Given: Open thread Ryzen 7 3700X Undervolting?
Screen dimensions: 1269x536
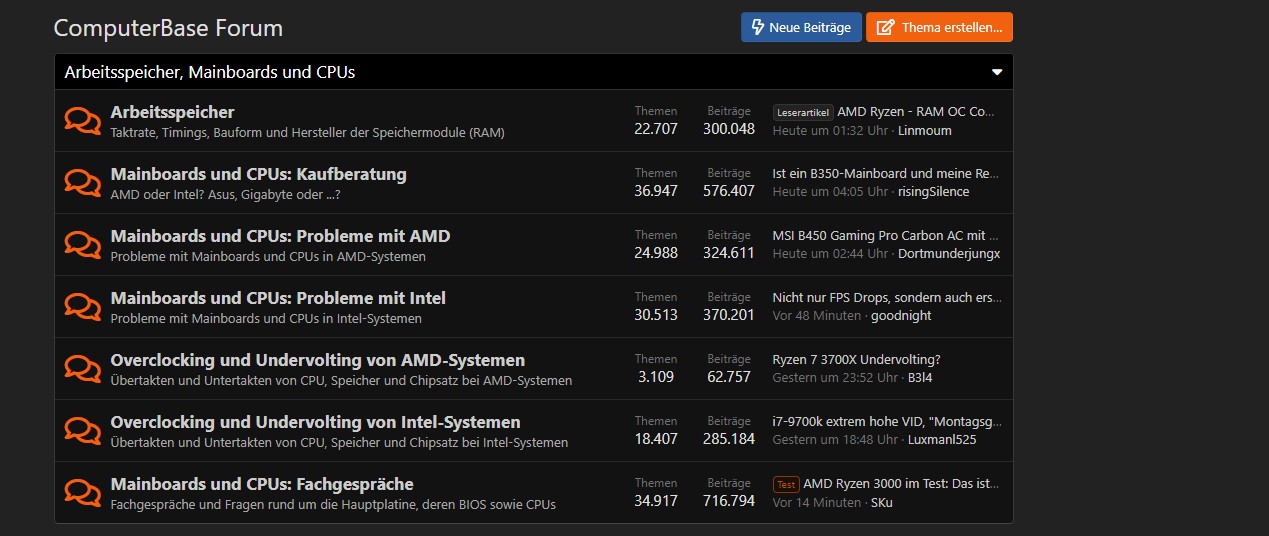Looking at the screenshot, I should tap(857, 360).
